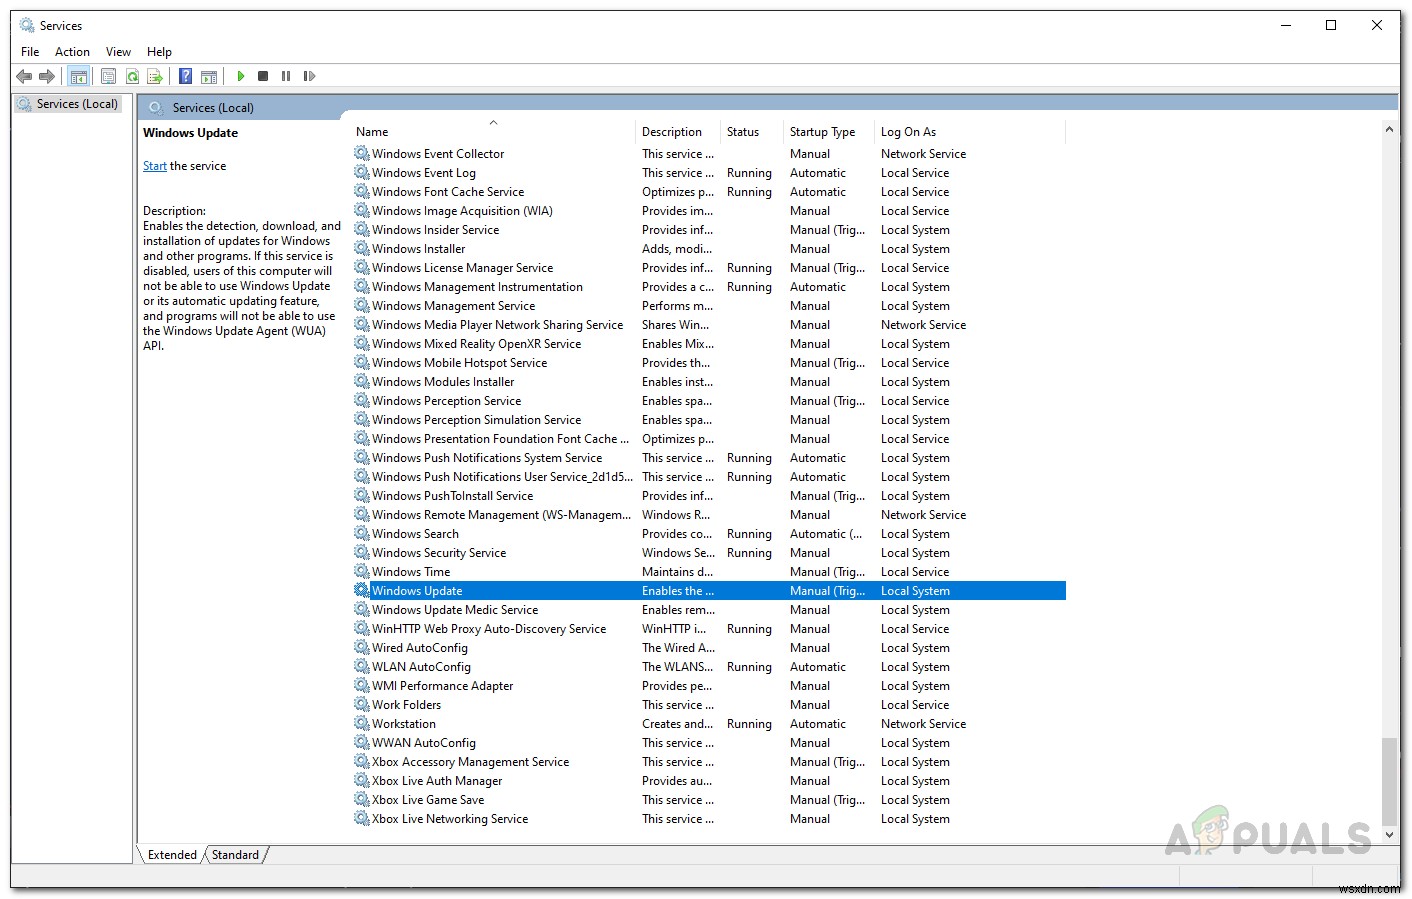This screenshot has height=899, width=1412.
Task: Pause the service with the pause icon
Action: pyautogui.click(x=286, y=76)
